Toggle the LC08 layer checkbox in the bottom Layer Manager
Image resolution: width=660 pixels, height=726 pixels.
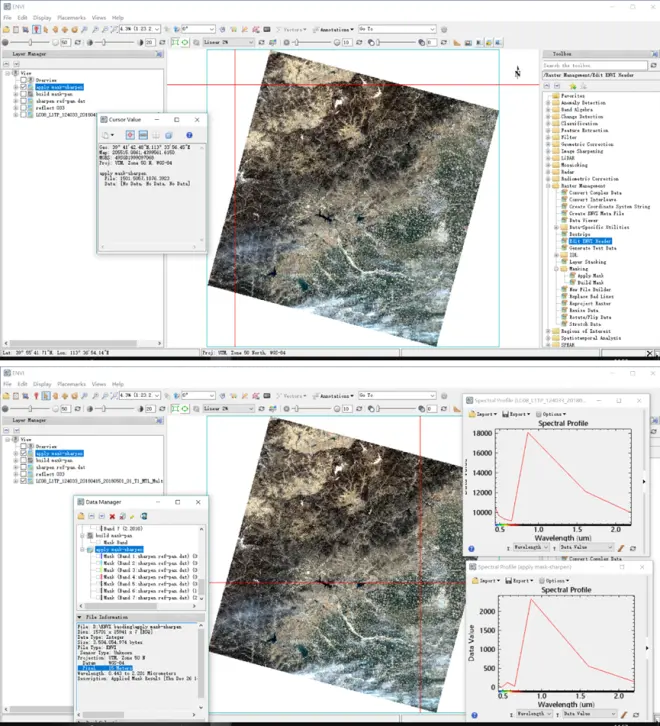23,481
